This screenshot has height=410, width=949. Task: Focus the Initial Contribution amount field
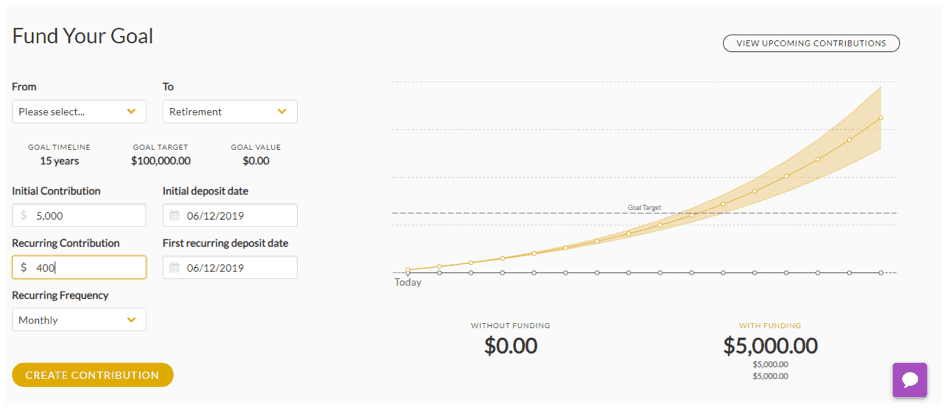(x=85, y=216)
